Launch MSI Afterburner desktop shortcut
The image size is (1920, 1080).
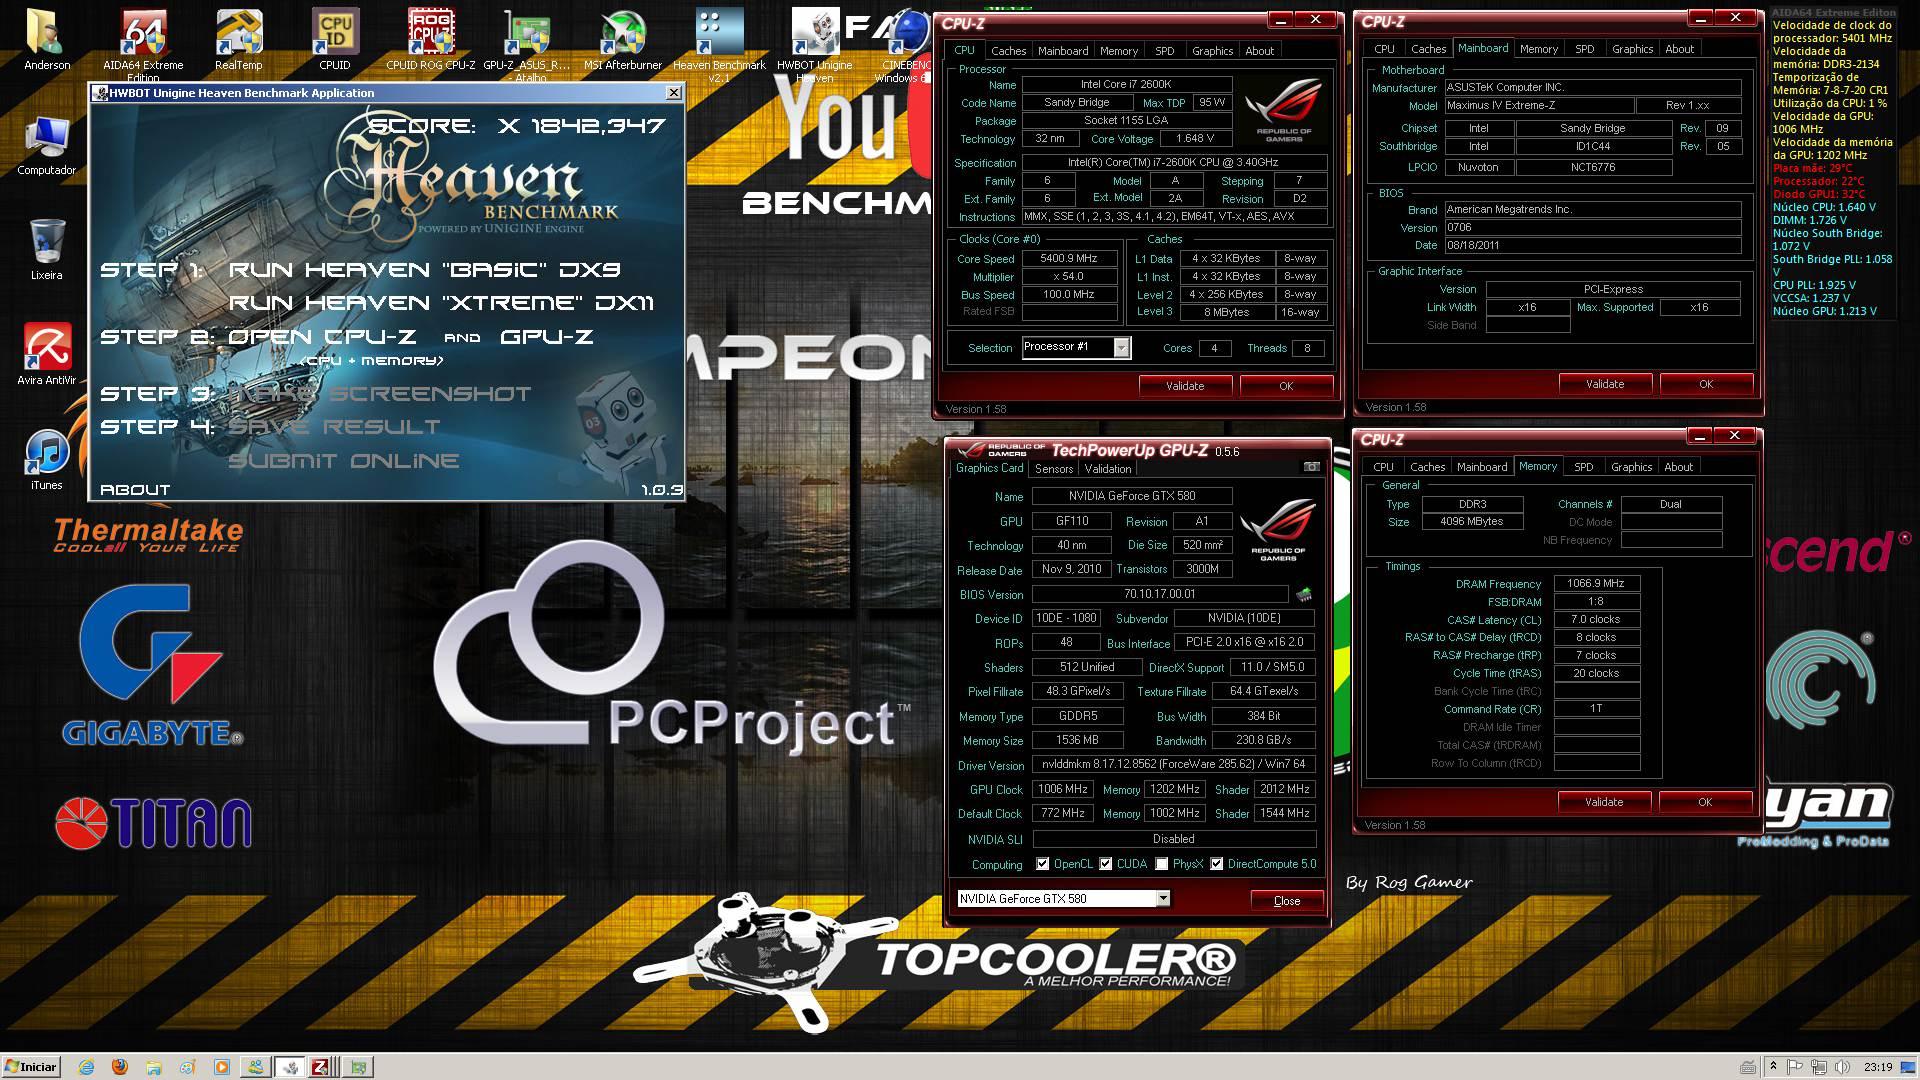coord(623,40)
